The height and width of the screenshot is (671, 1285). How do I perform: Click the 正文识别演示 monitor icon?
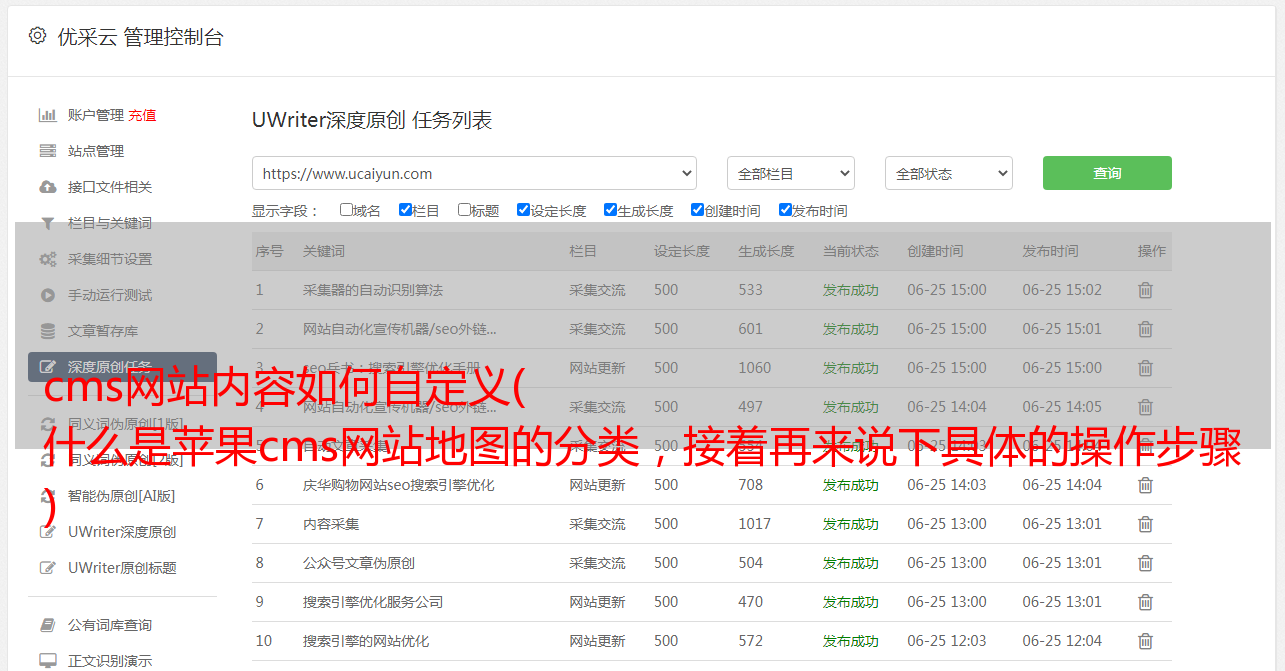(x=47, y=661)
